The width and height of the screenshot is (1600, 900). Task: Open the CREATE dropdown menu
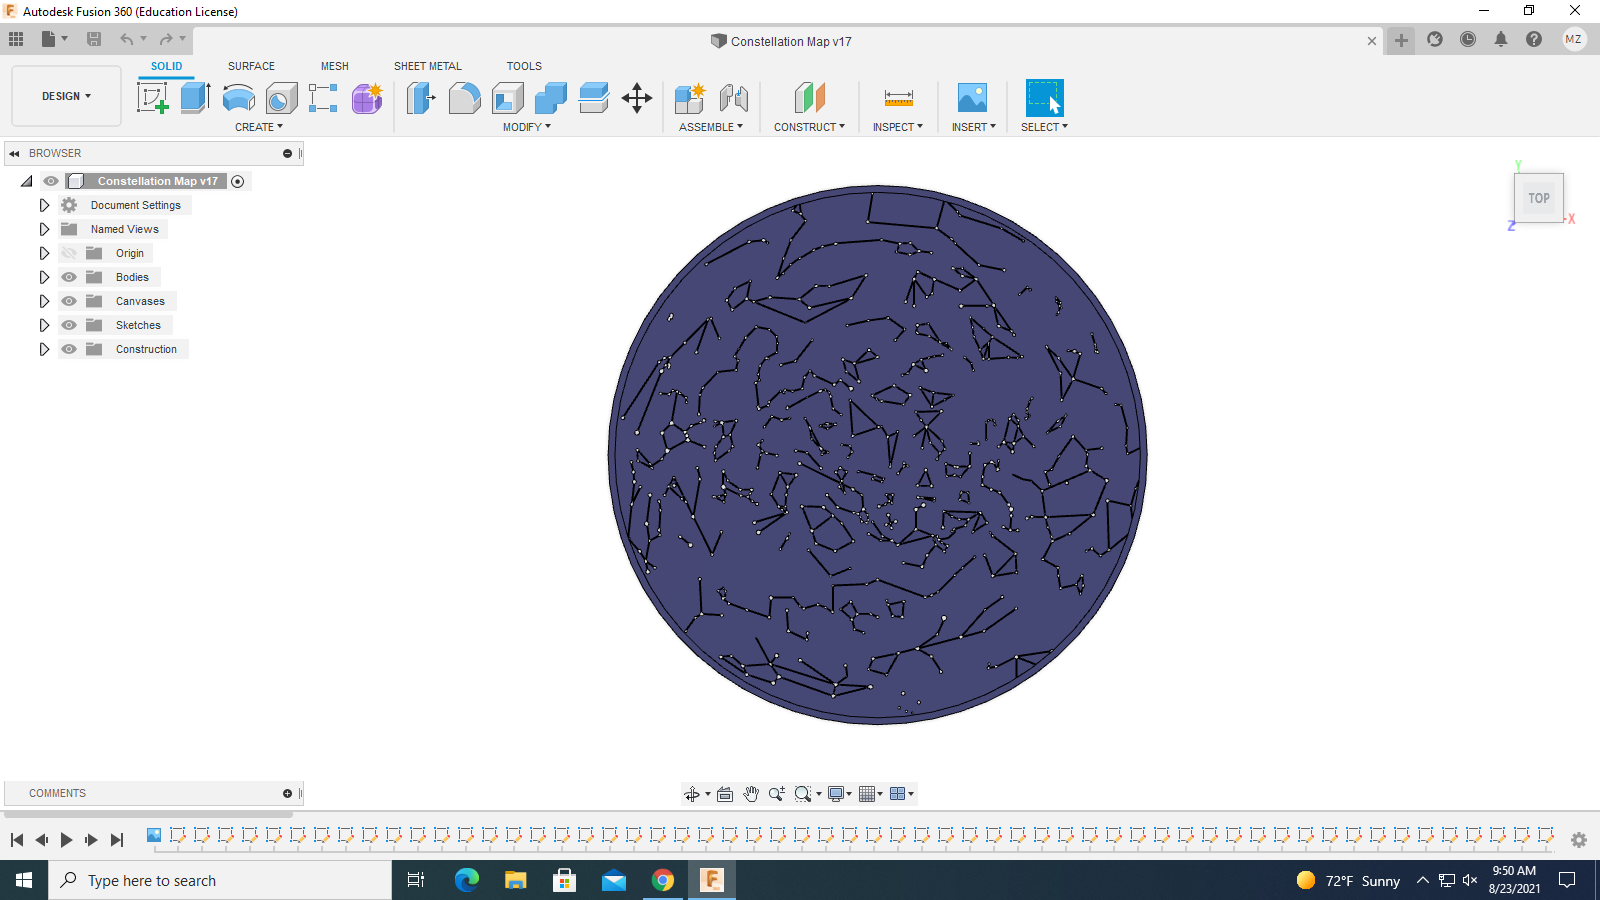pos(258,127)
